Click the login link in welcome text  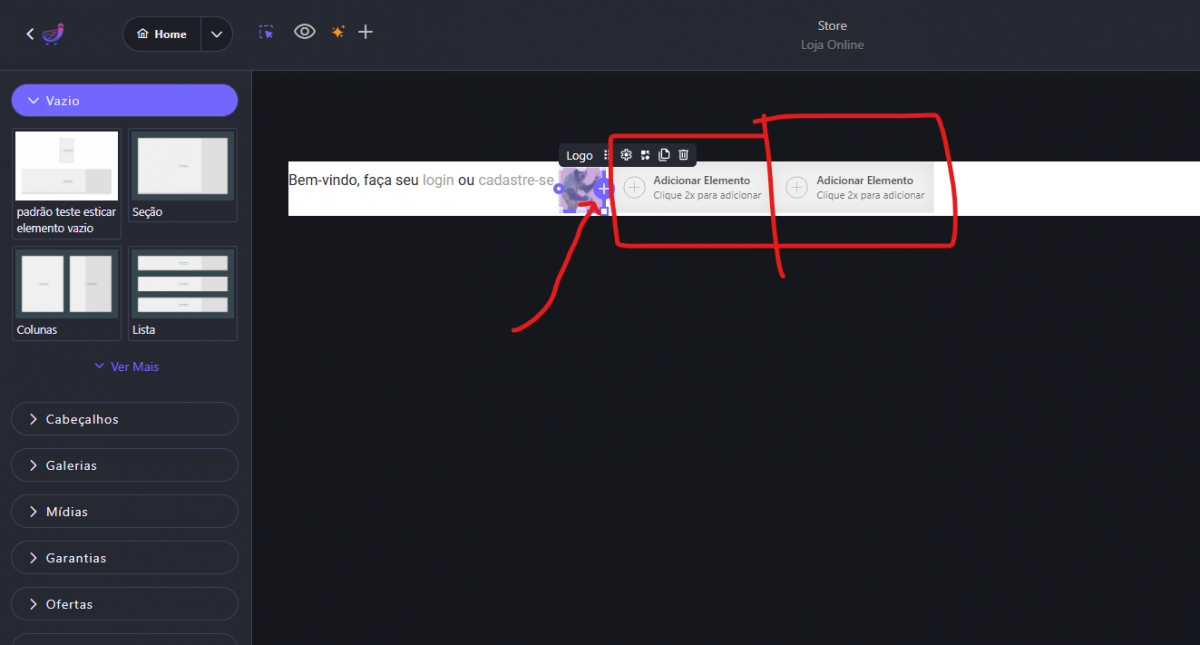point(438,180)
